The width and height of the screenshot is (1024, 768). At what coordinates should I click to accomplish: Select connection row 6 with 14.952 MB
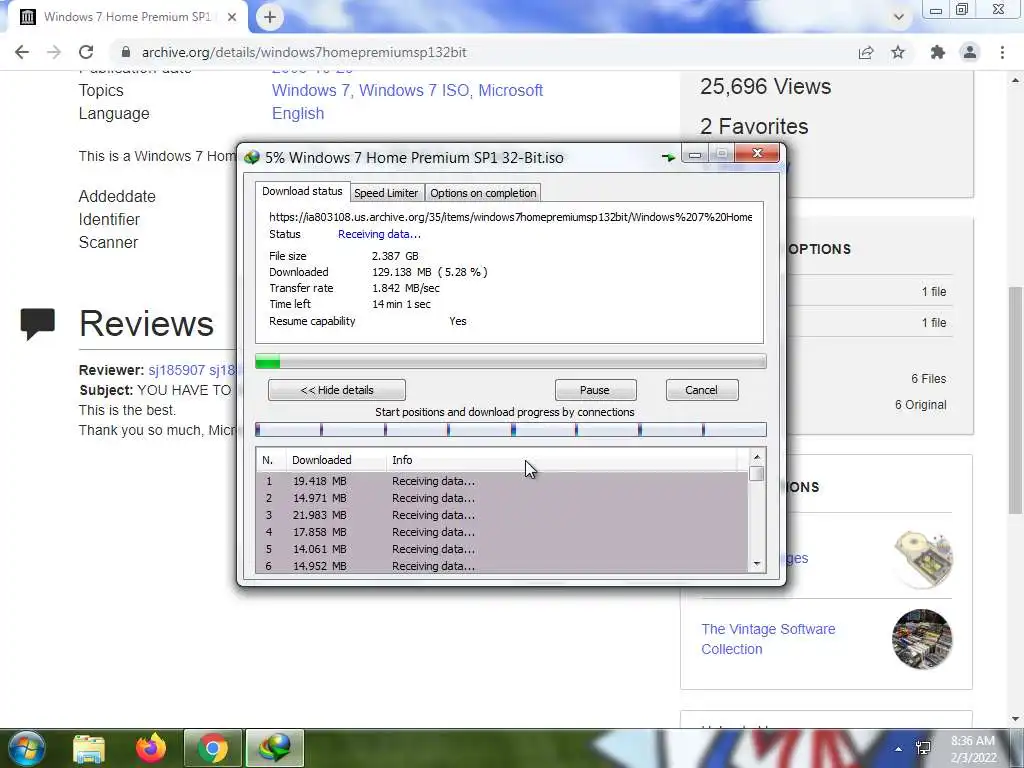click(x=502, y=566)
